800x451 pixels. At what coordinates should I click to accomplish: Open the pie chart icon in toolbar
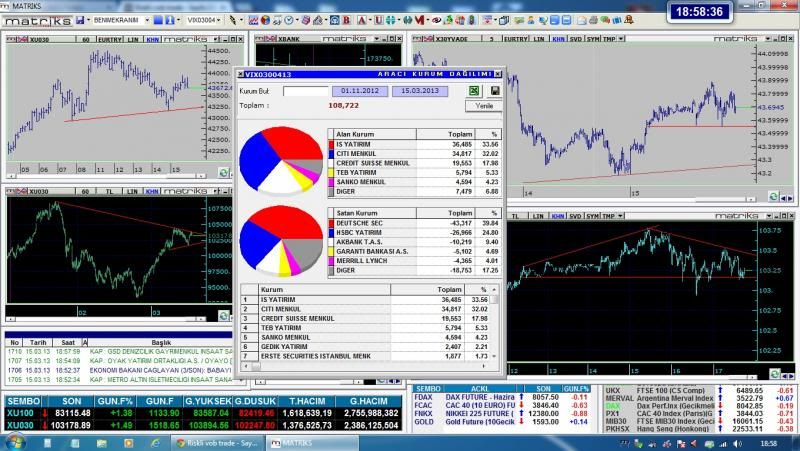point(265,20)
